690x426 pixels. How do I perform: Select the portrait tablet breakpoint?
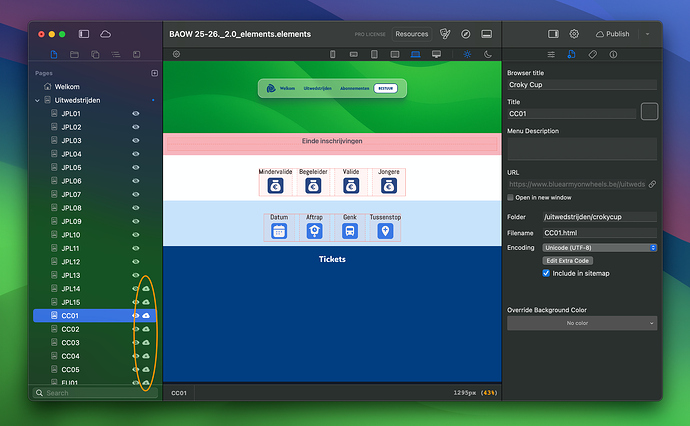374,54
